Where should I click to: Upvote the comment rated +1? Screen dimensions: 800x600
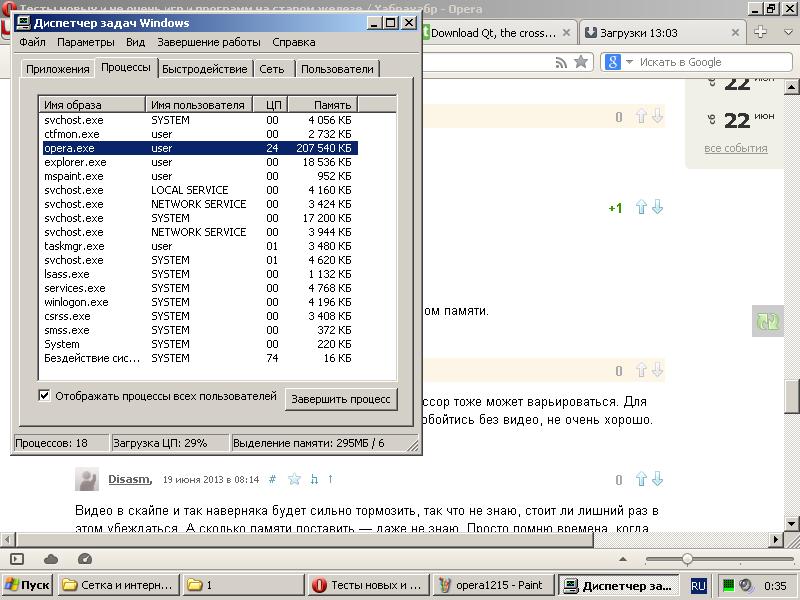641,207
